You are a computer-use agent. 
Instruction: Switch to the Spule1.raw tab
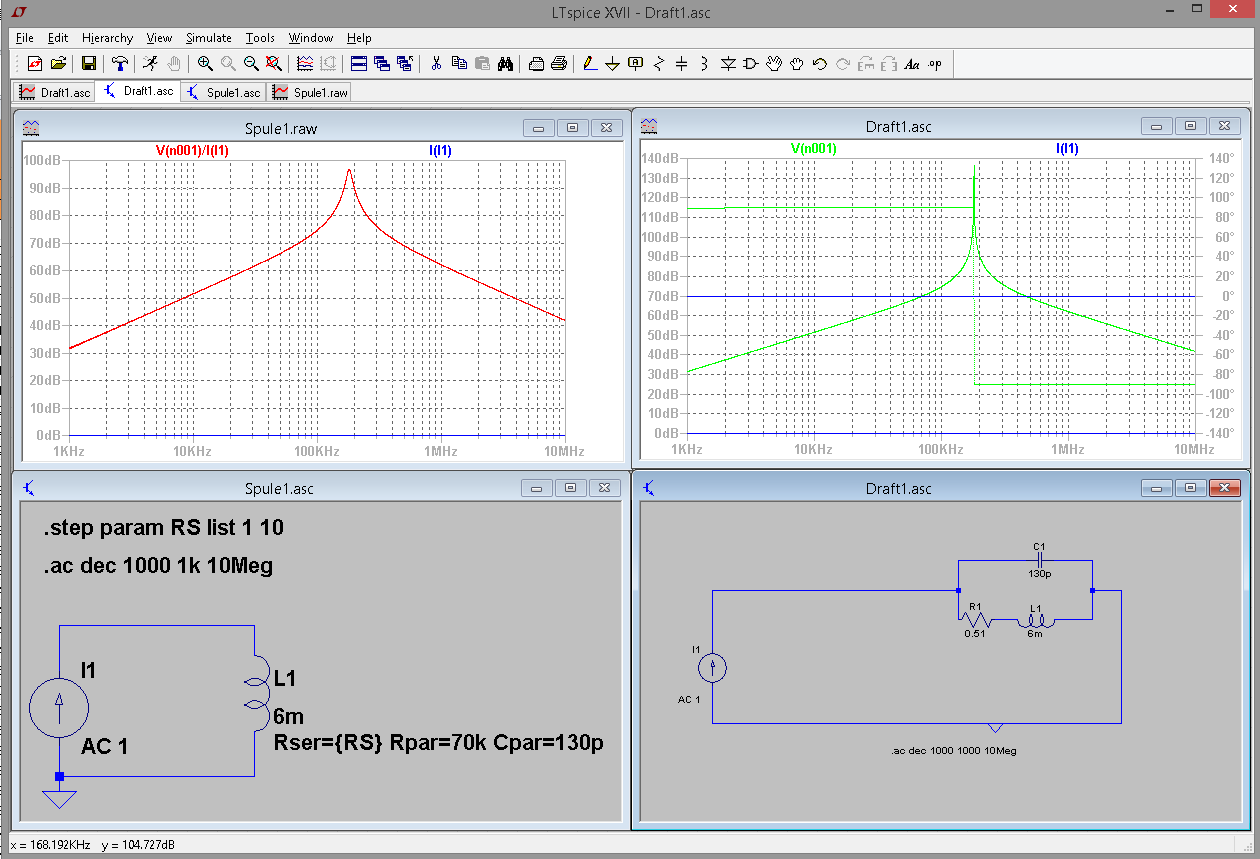[x=309, y=92]
